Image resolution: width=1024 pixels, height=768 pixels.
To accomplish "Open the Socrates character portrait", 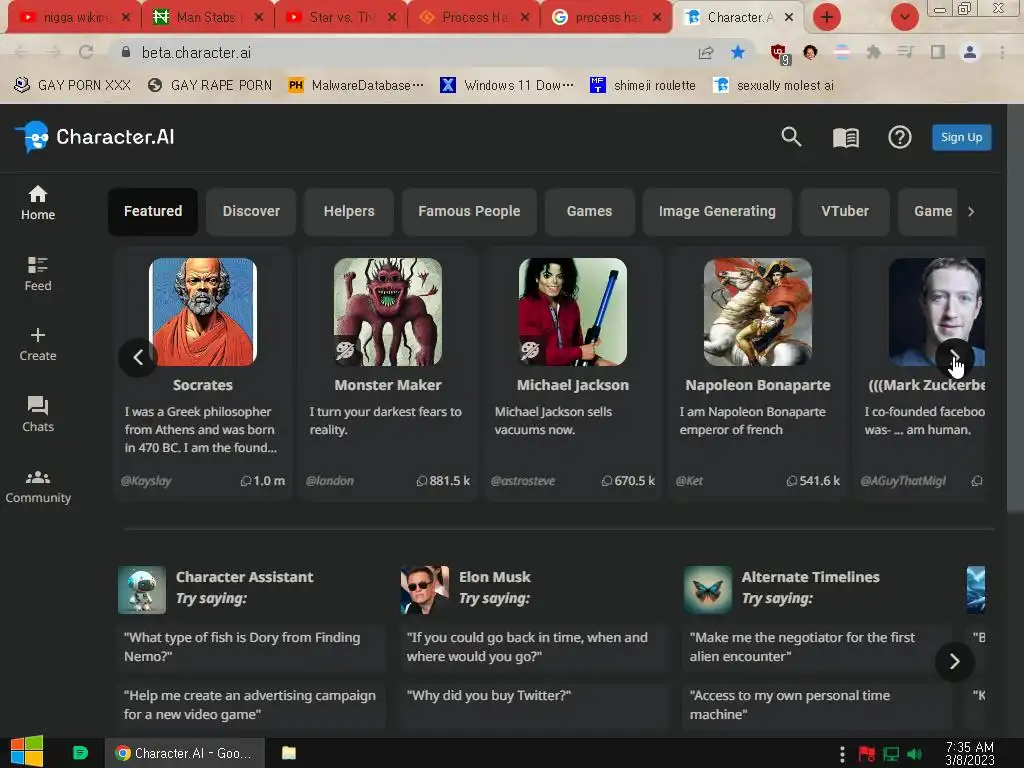I will [202, 312].
